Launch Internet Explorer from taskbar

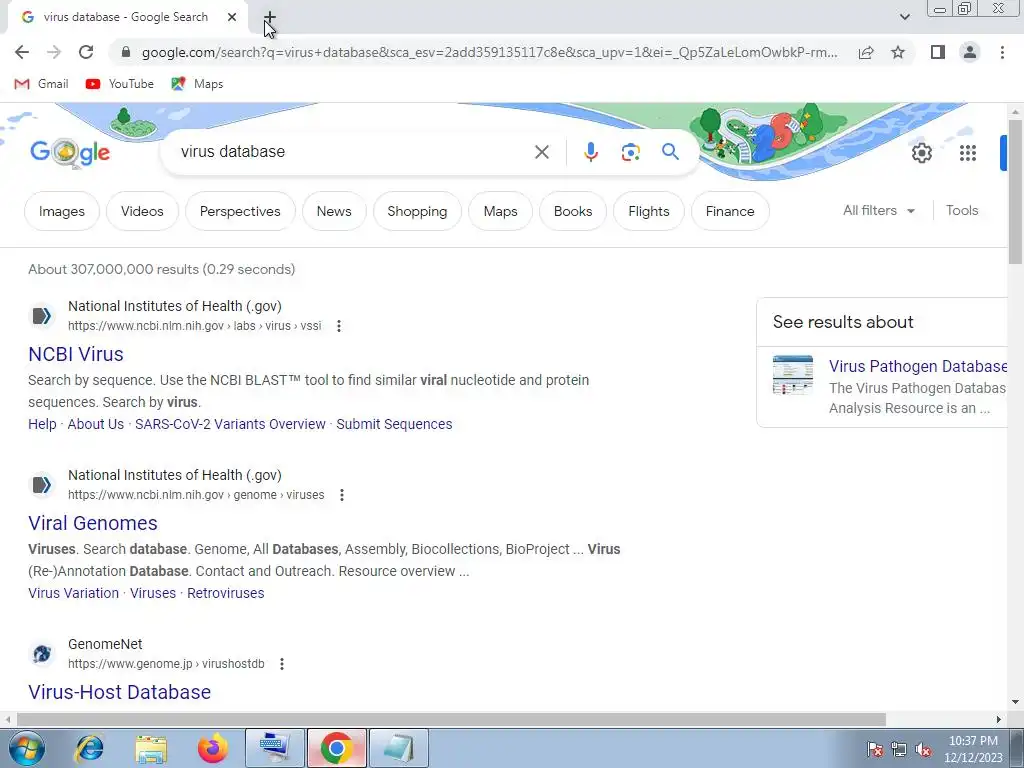point(89,748)
